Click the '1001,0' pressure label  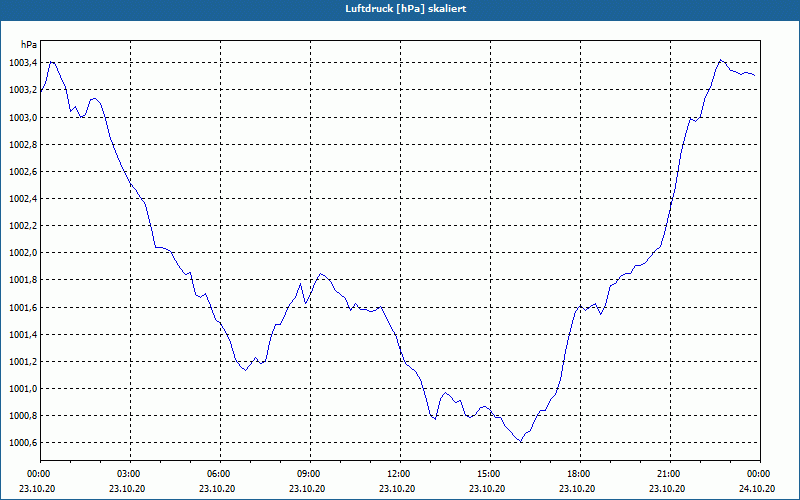23,388
